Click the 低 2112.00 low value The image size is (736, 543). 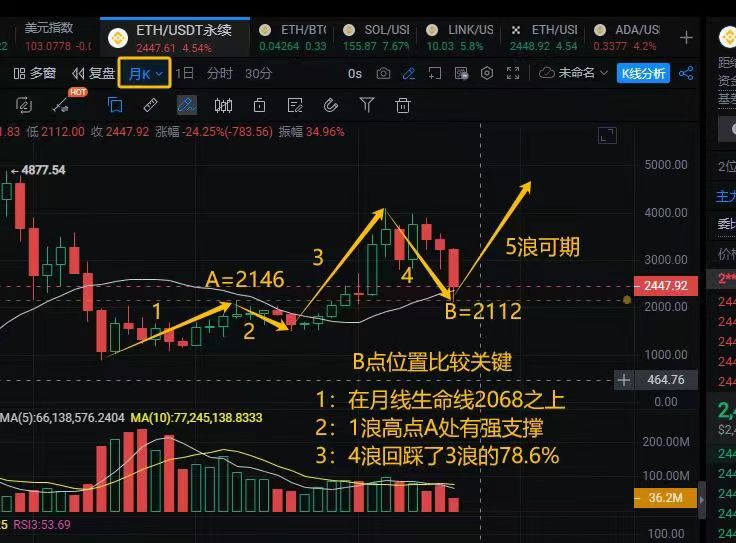[x=55, y=132]
